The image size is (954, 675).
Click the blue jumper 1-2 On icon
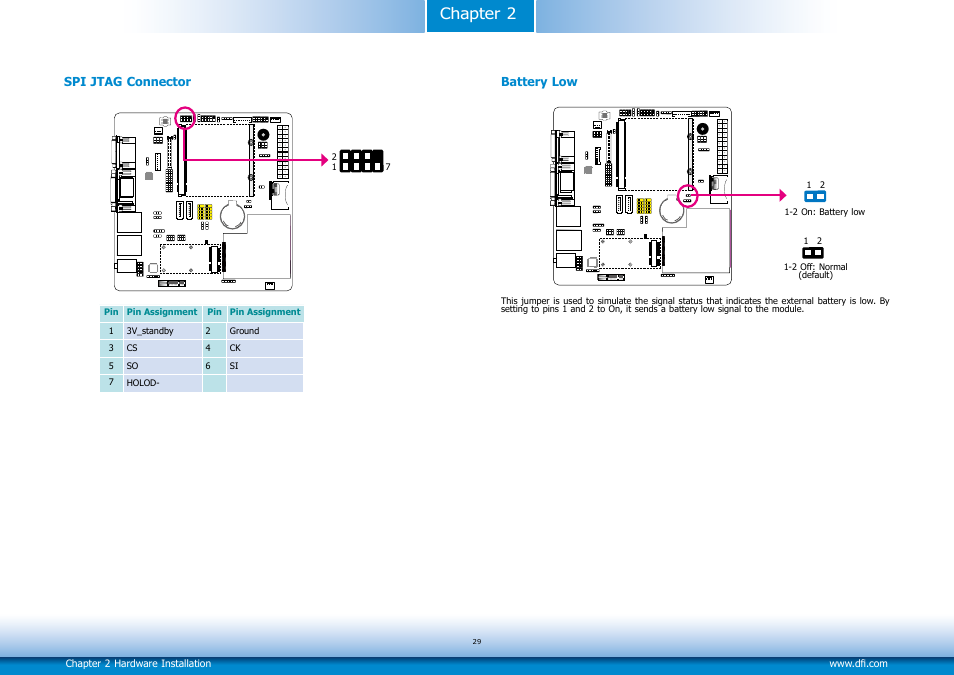(815, 196)
